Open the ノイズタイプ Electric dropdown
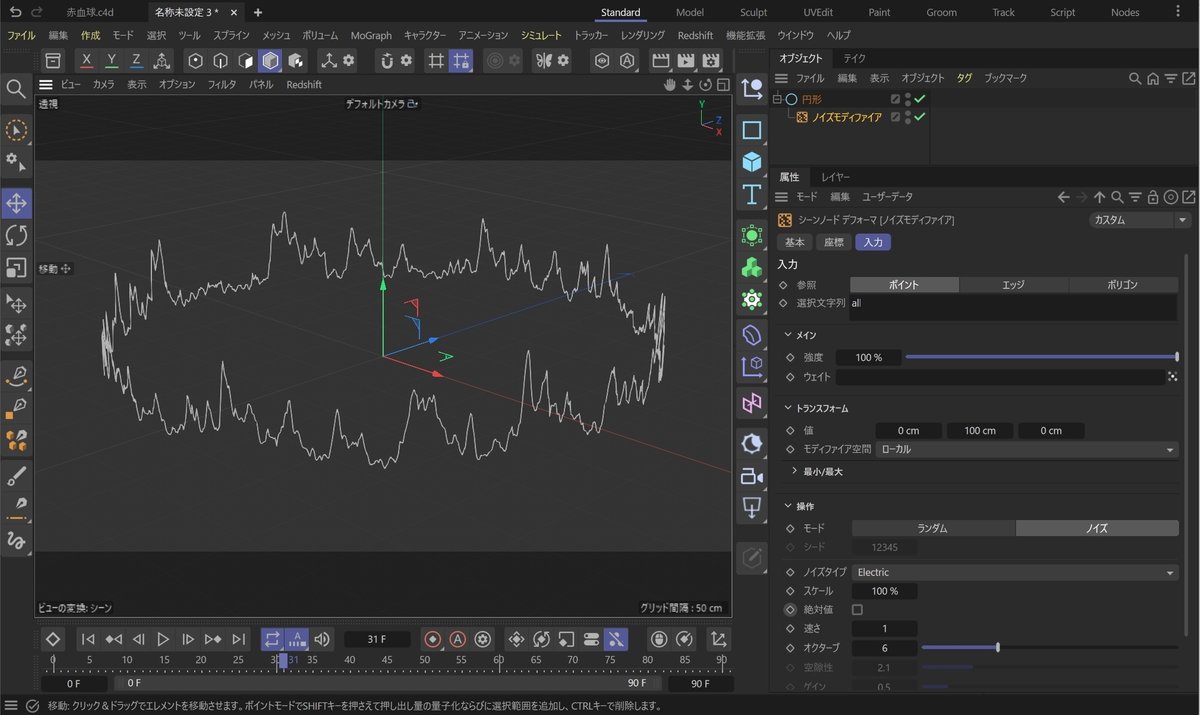 coord(1014,572)
